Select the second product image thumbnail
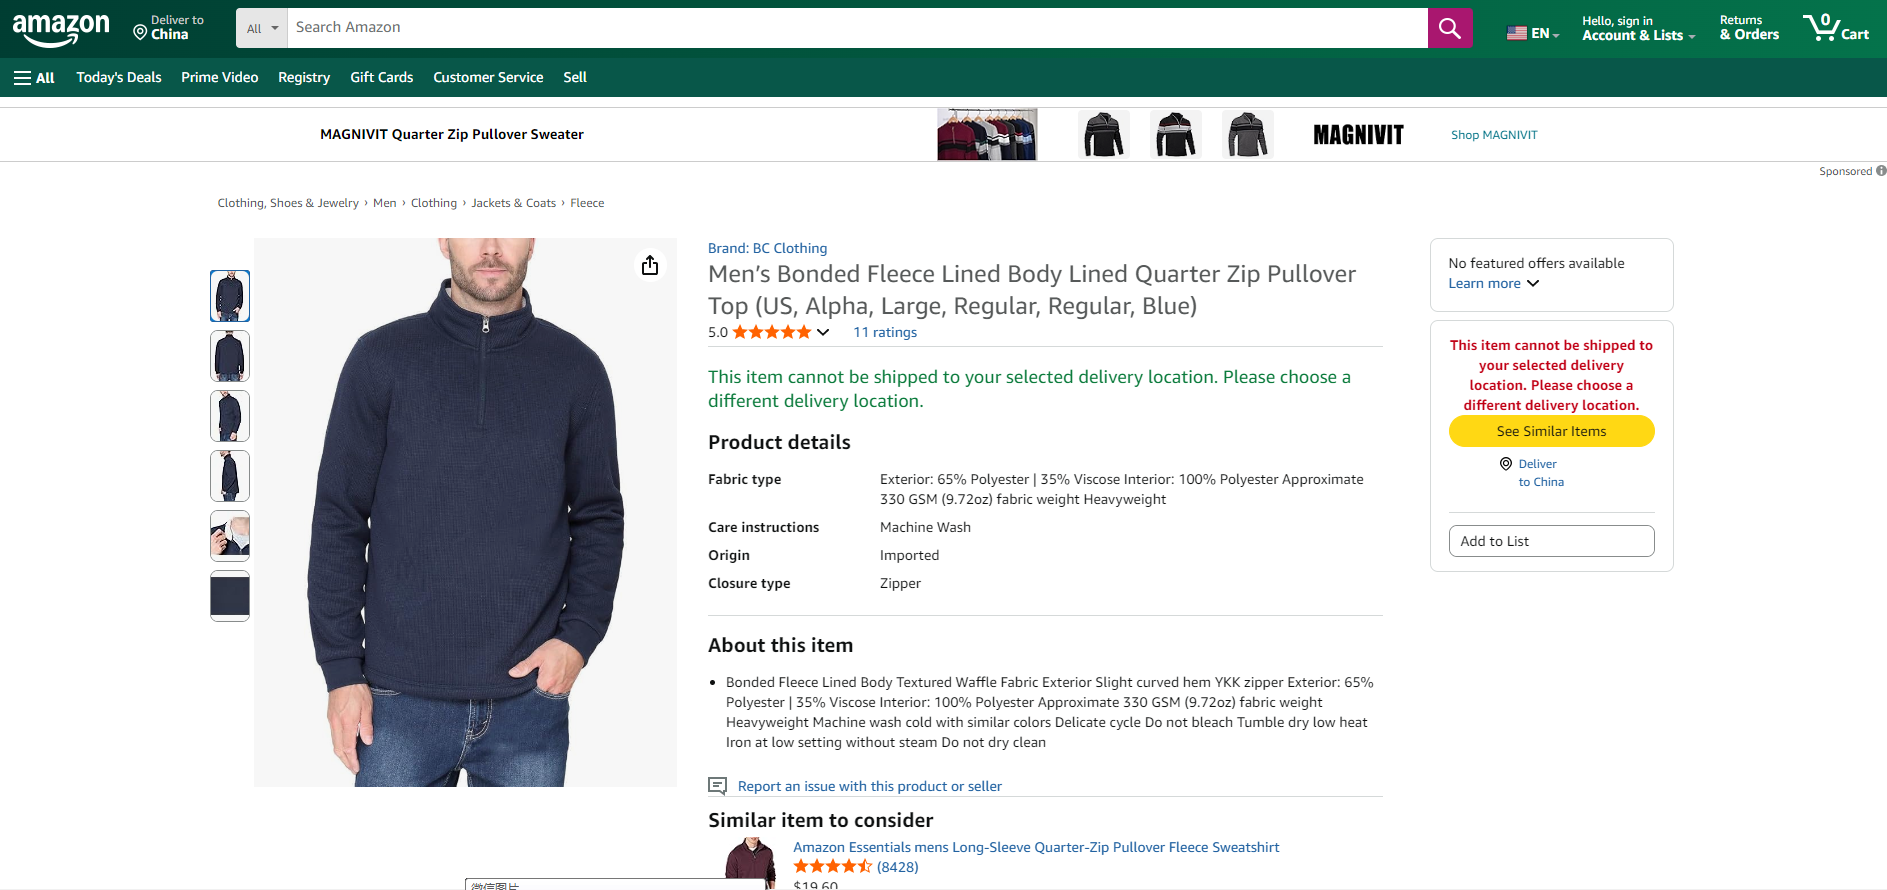Viewport: 1887px width, 890px height. 230,356
